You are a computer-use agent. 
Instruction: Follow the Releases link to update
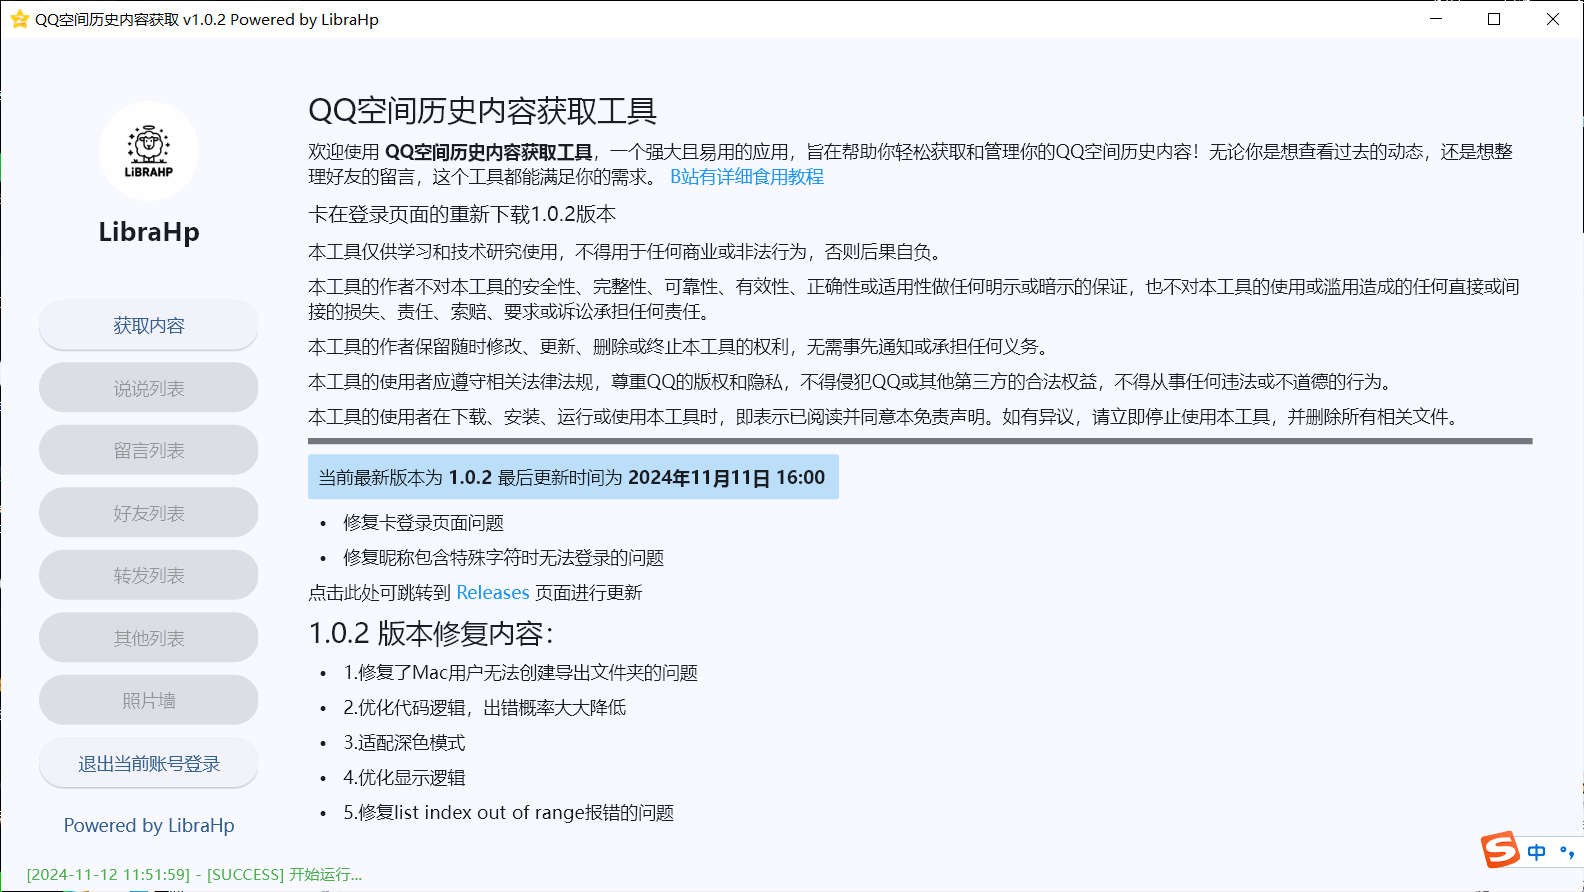[x=492, y=593]
